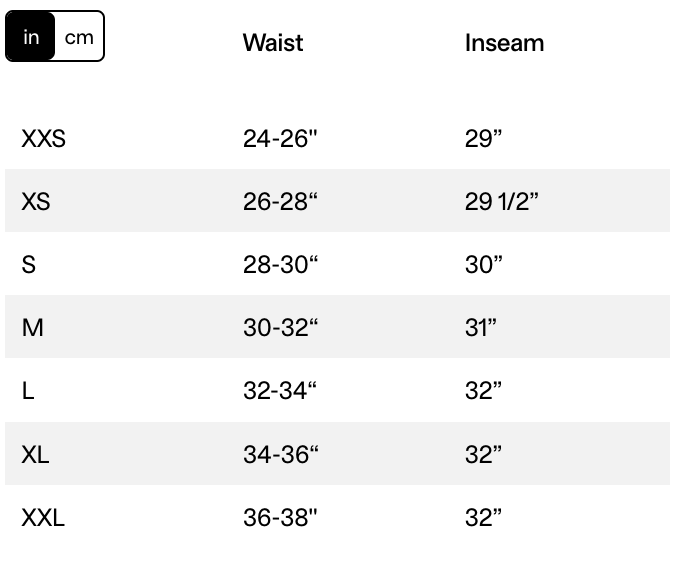Choose the S size row label

pyautogui.click(x=28, y=265)
